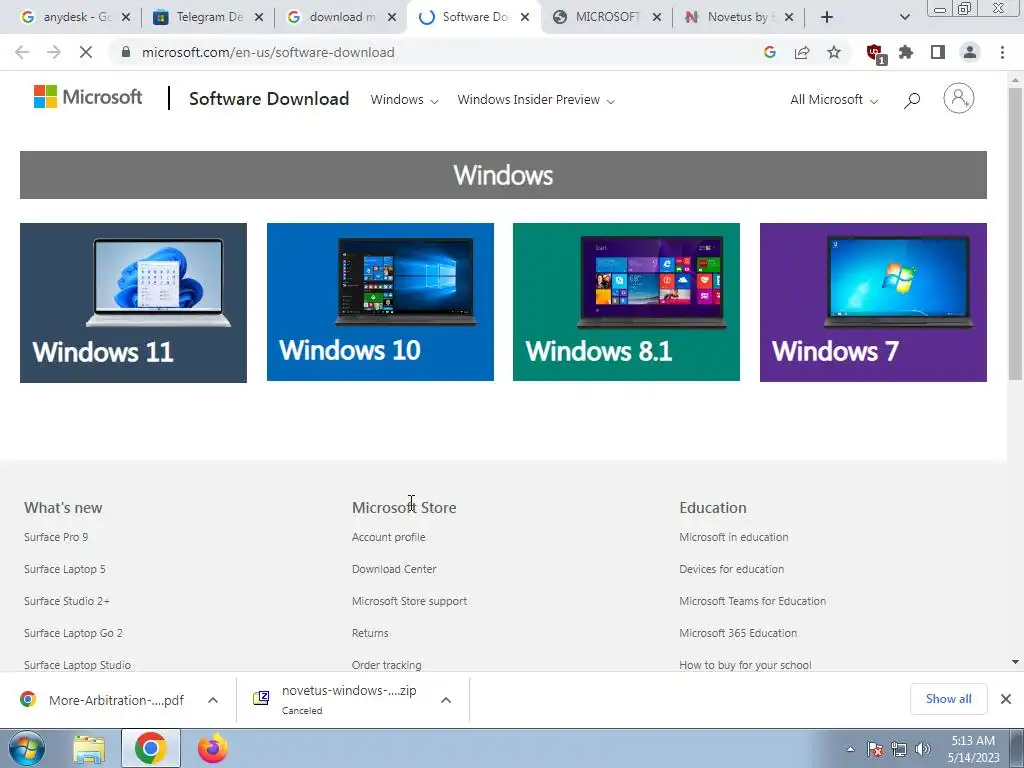Open the Surface Pro 9 link
The image size is (1024, 768).
[x=56, y=537]
